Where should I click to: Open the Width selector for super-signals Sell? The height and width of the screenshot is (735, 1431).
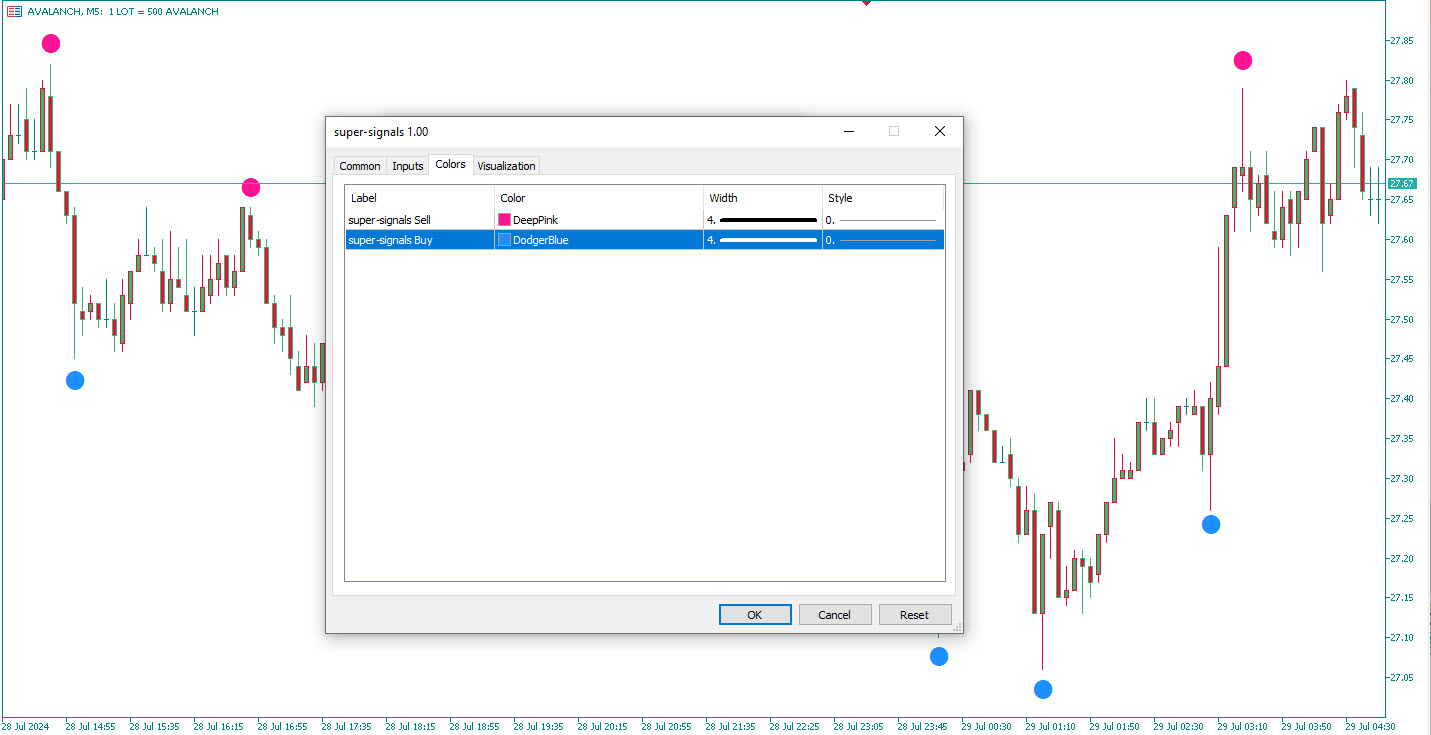click(762, 220)
